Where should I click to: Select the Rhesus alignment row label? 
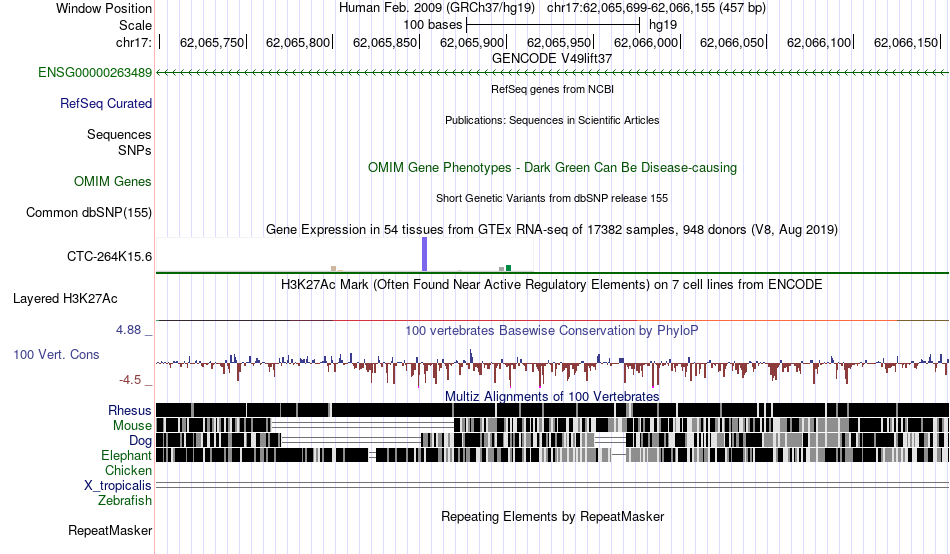(130, 411)
